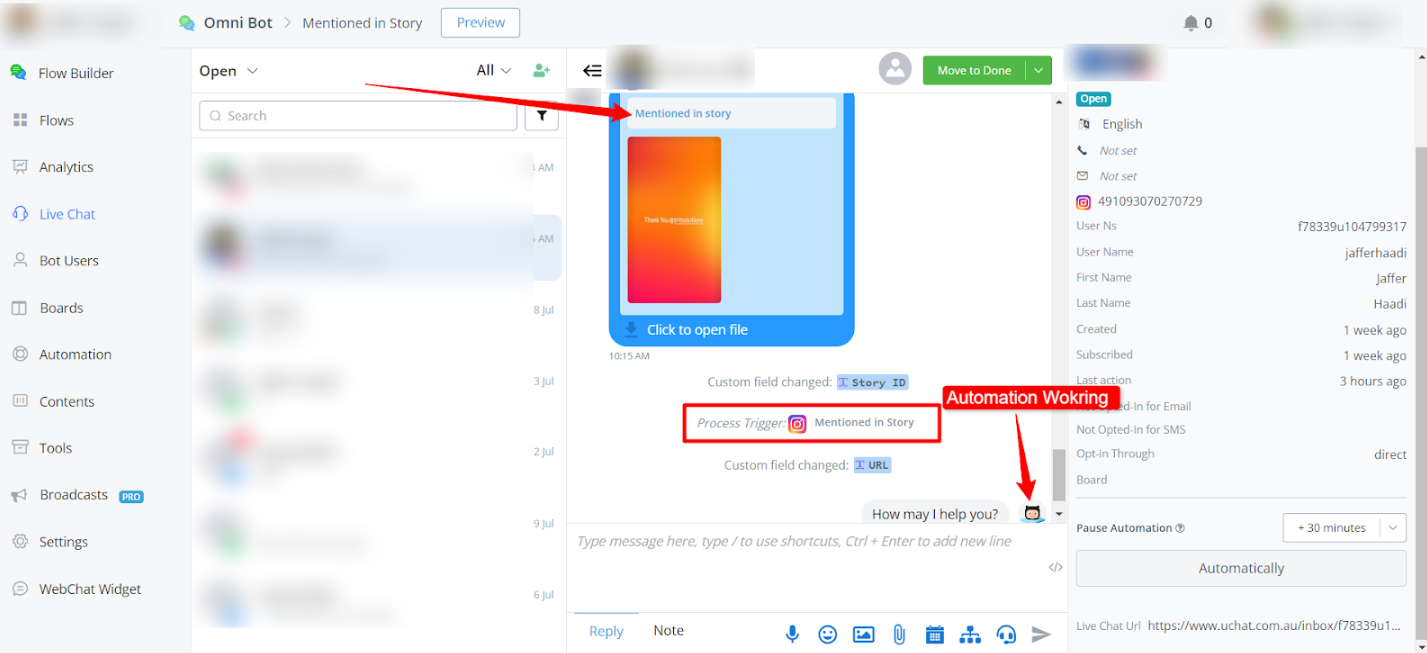Open Analytics in the sidebar
Screen dimensions: 1427x653
point(66,167)
